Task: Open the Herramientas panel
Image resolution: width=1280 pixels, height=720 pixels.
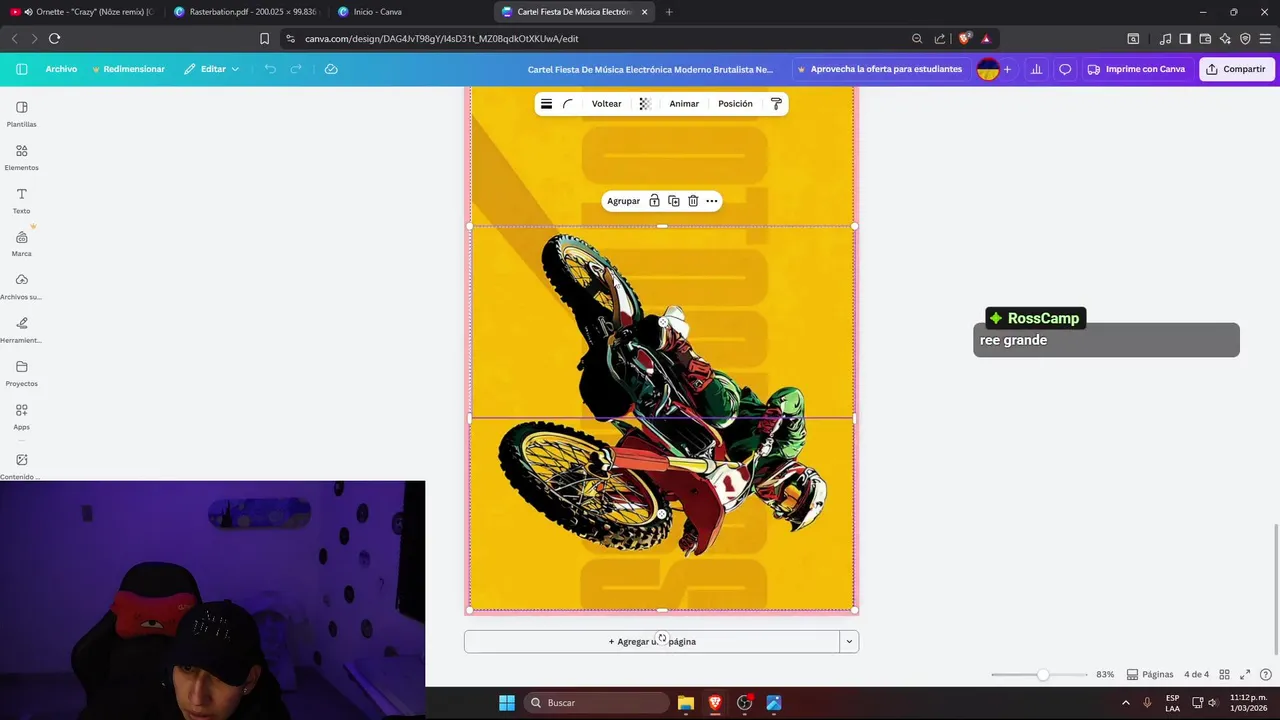Action: tap(21, 330)
